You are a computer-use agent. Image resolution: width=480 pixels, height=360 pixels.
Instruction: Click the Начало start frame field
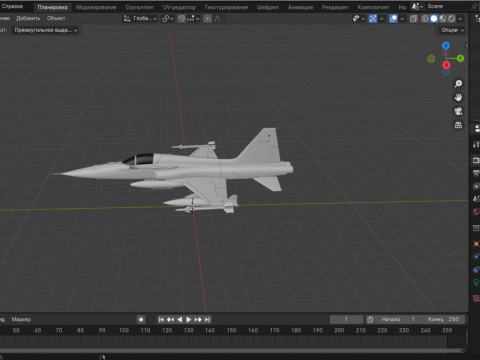click(397, 319)
